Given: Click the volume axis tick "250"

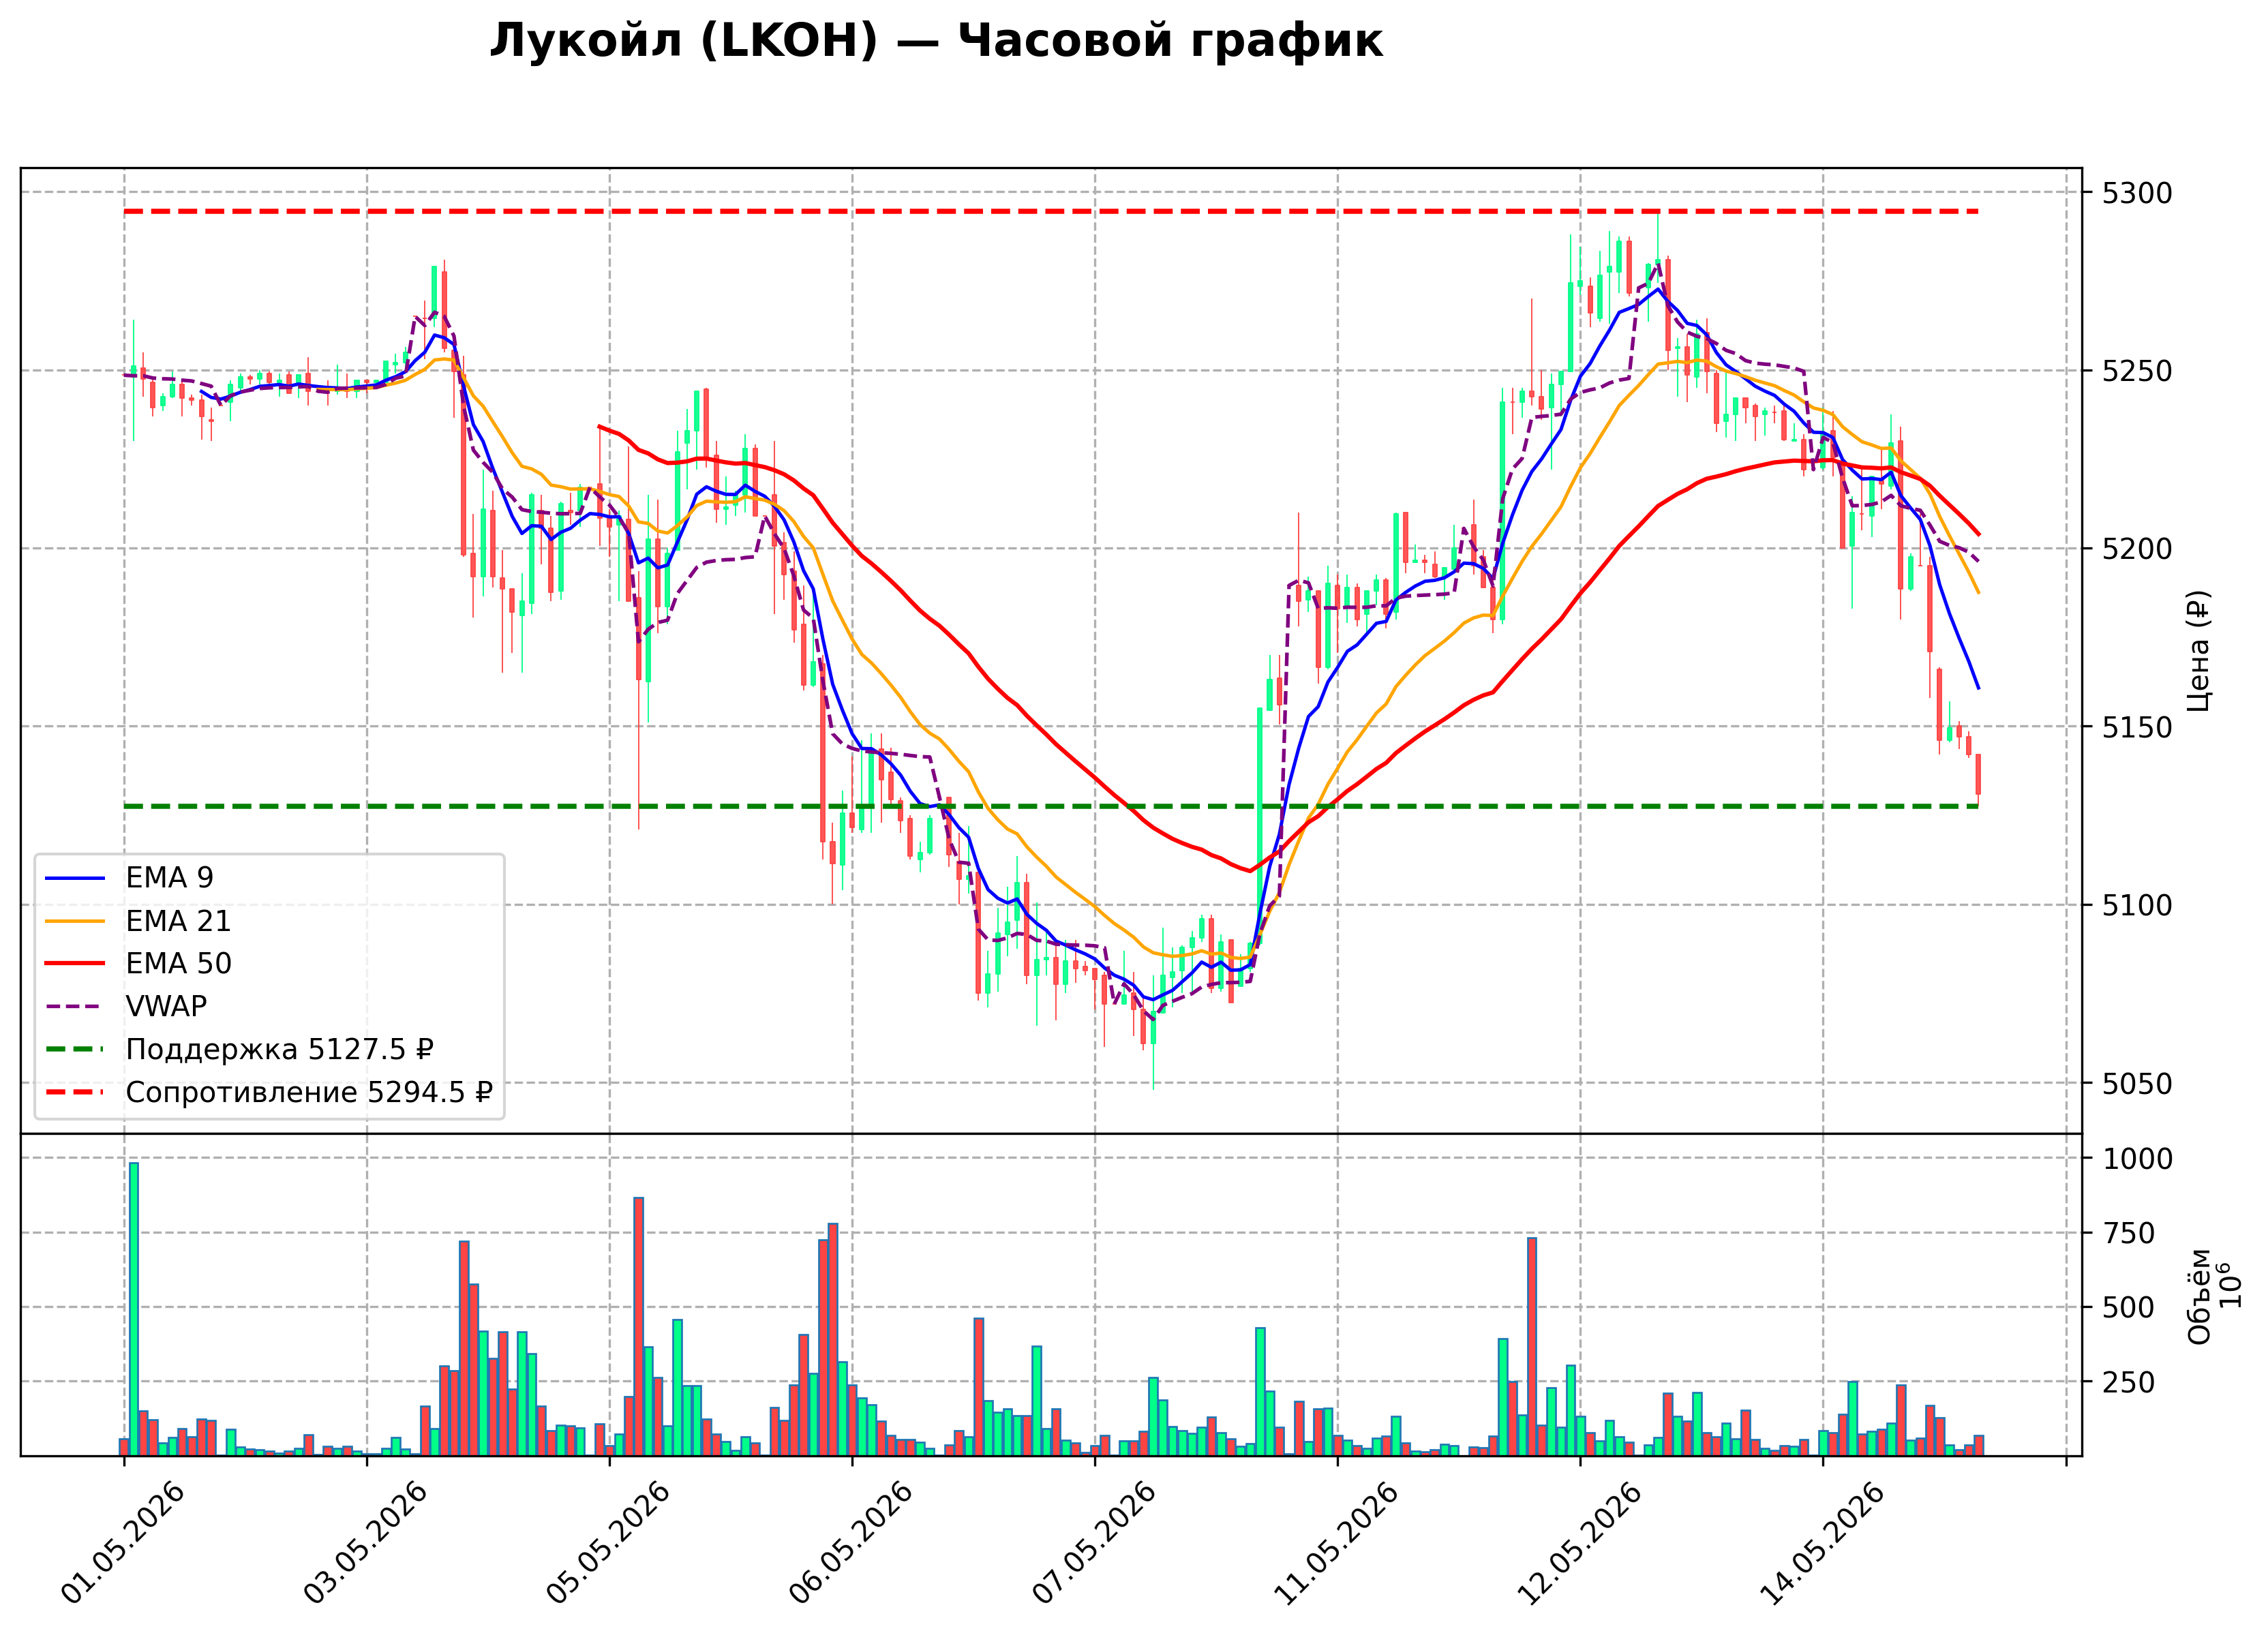Looking at the screenshot, I should [2129, 1383].
